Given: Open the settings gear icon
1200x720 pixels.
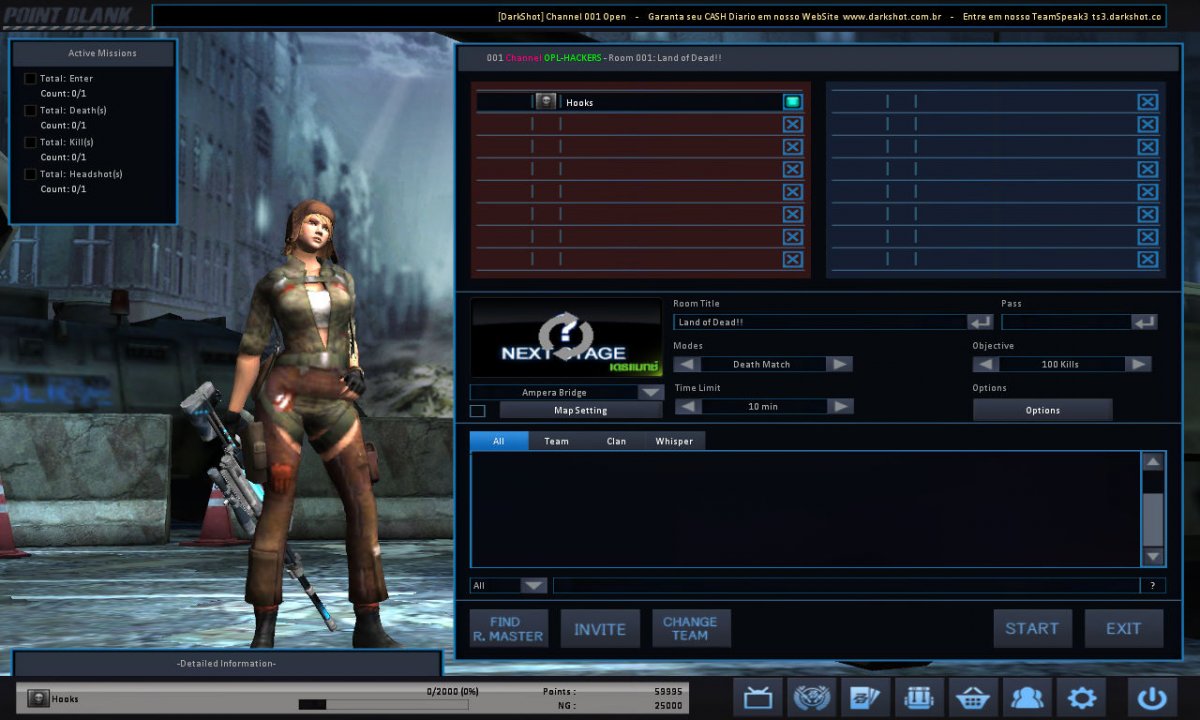Looking at the screenshot, I should point(1081,697).
